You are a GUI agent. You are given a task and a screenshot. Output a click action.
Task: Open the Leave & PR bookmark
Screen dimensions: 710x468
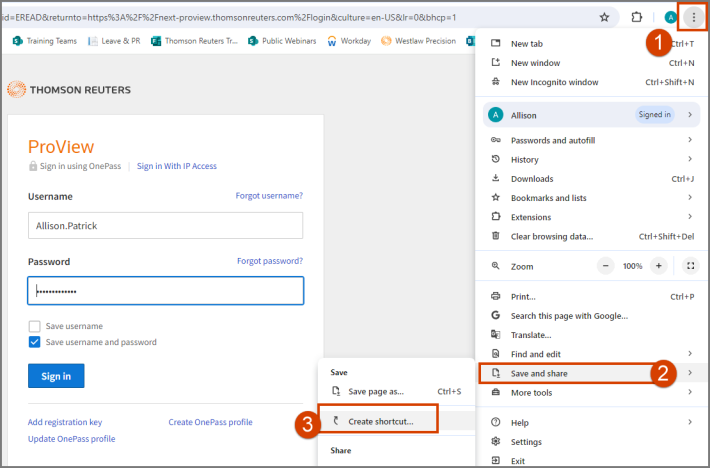tap(114, 41)
